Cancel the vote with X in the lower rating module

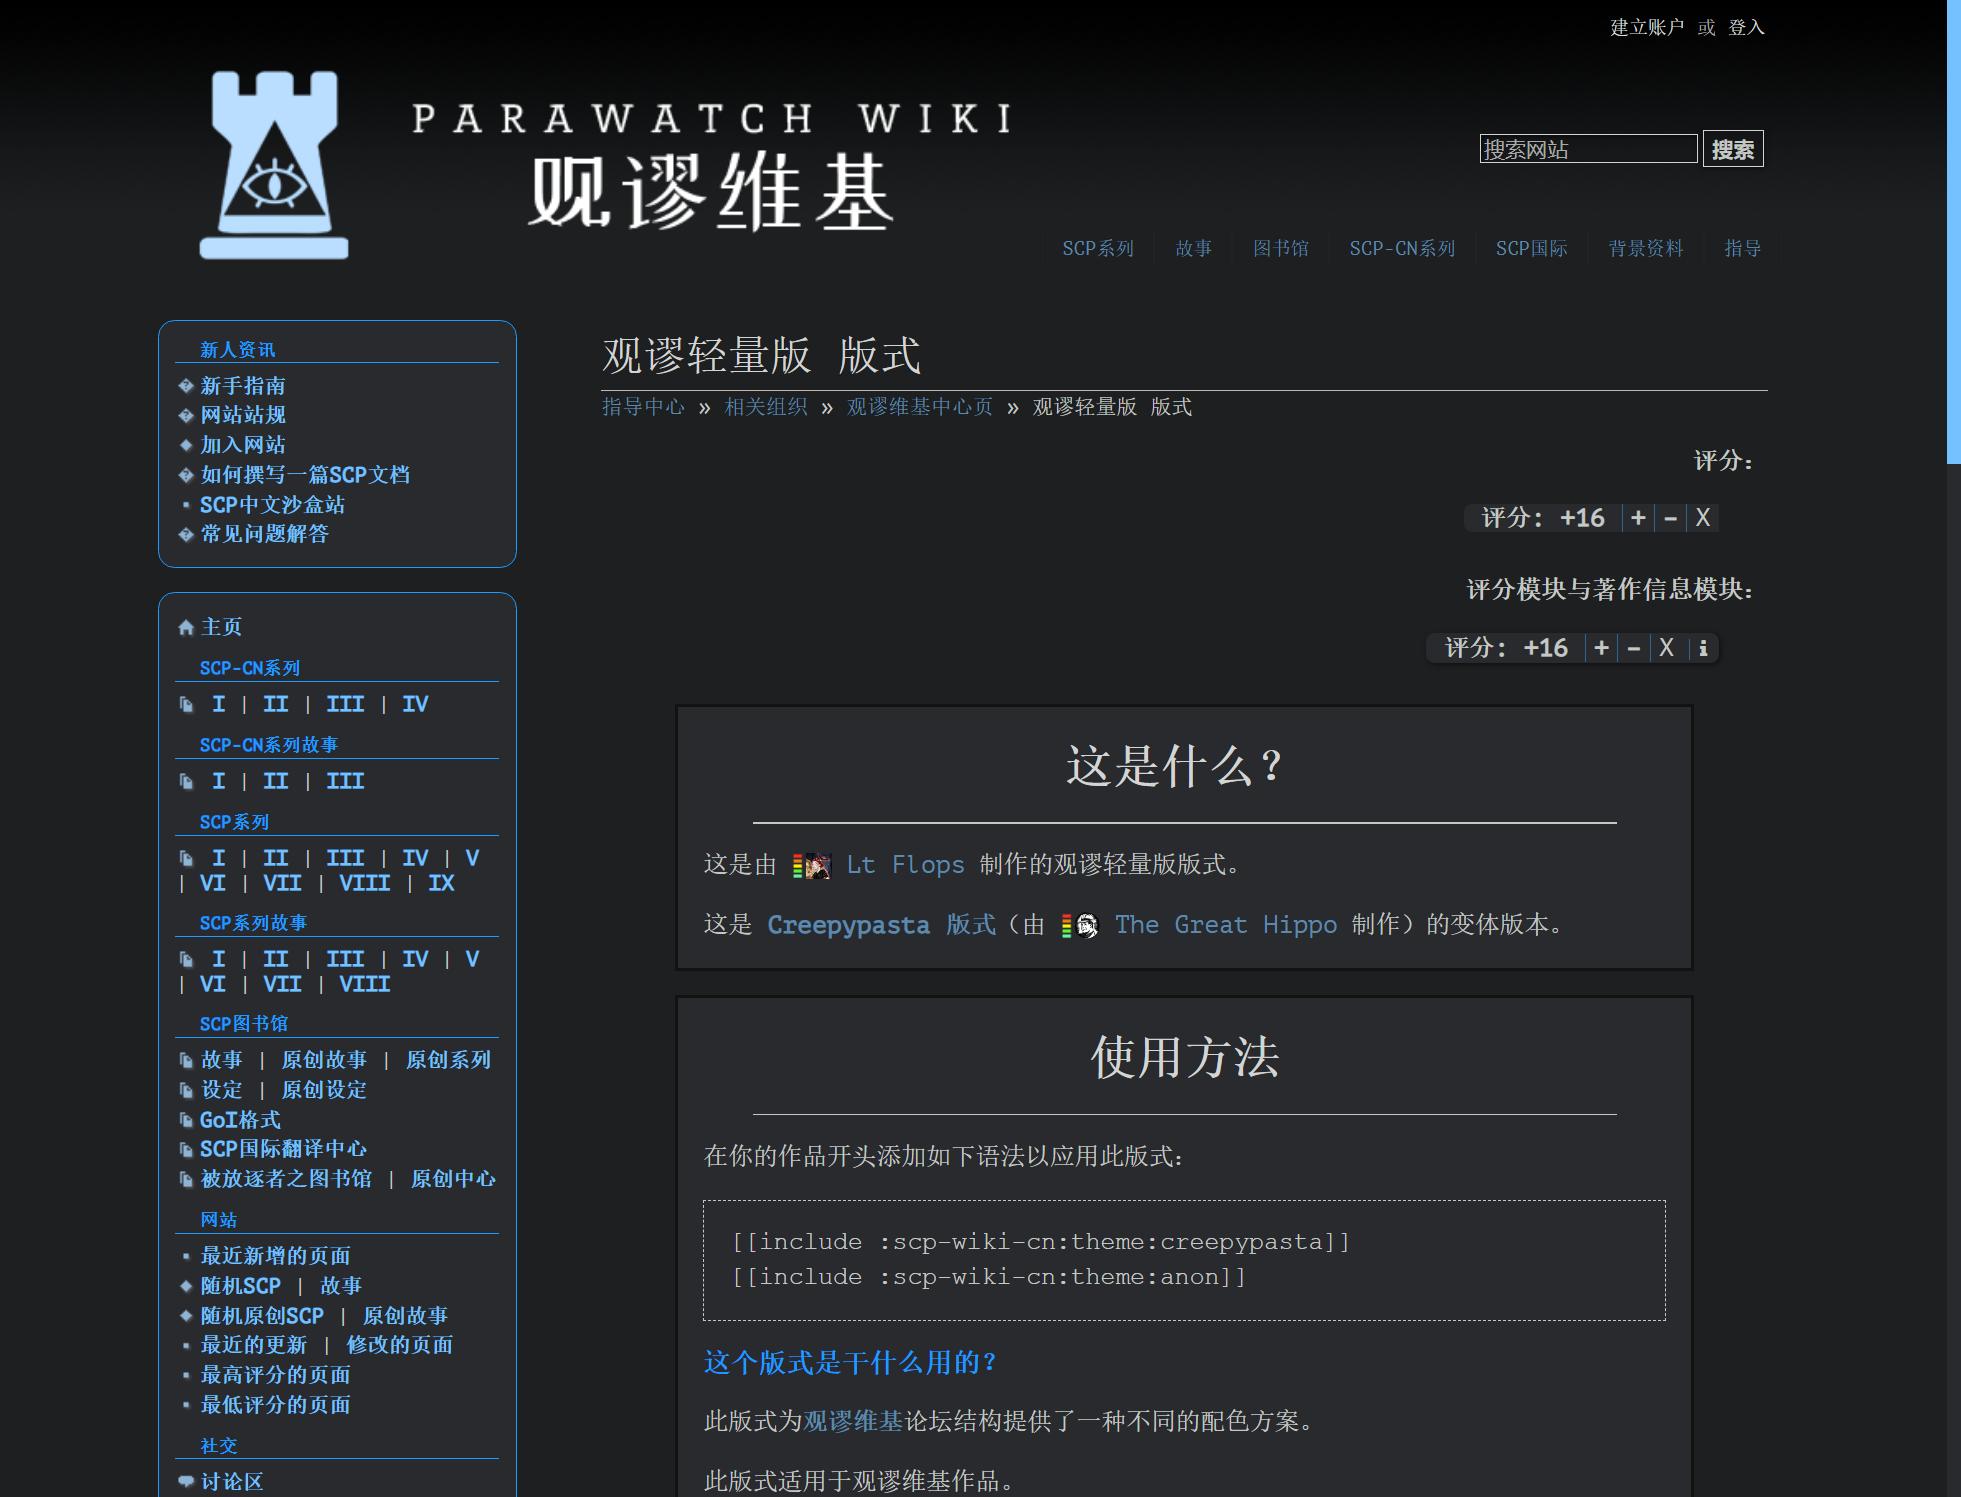[x=1666, y=648]
